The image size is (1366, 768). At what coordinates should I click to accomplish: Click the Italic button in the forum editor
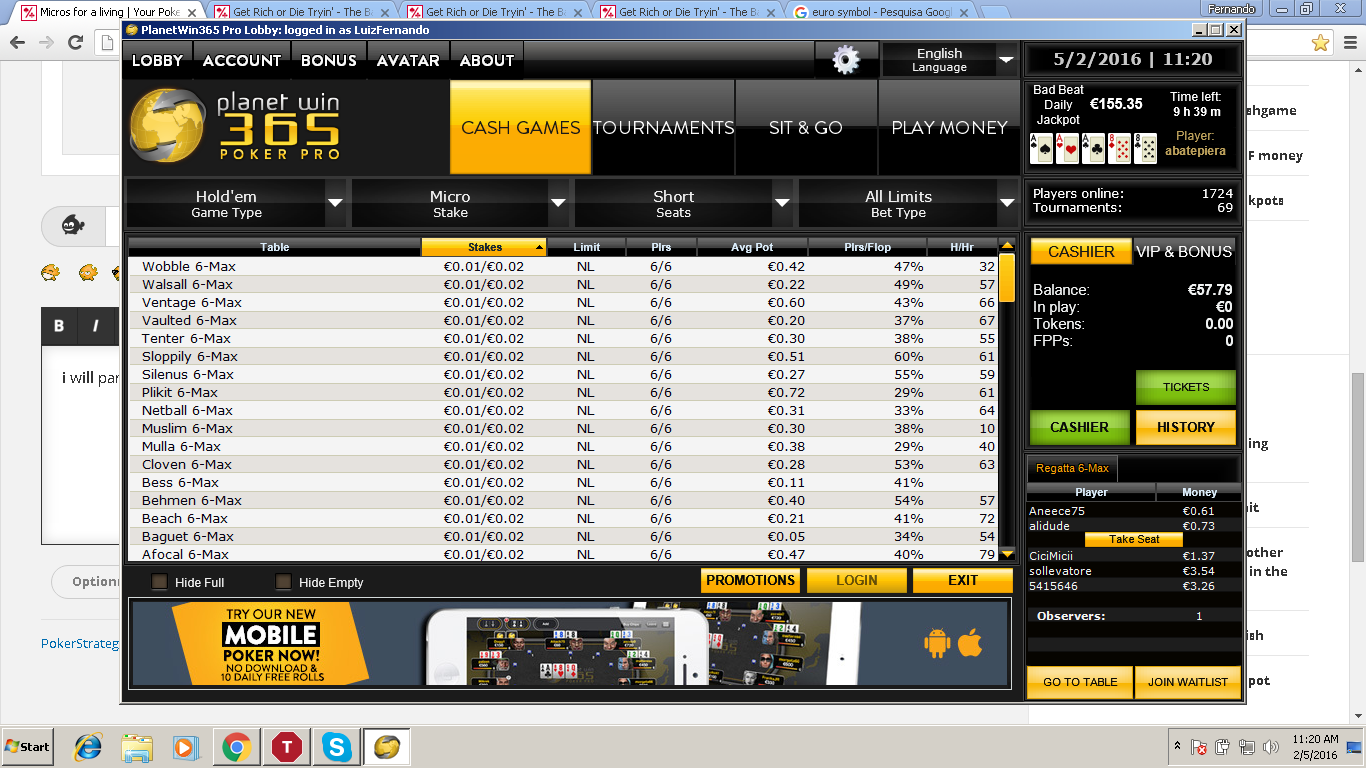[95, 325]
